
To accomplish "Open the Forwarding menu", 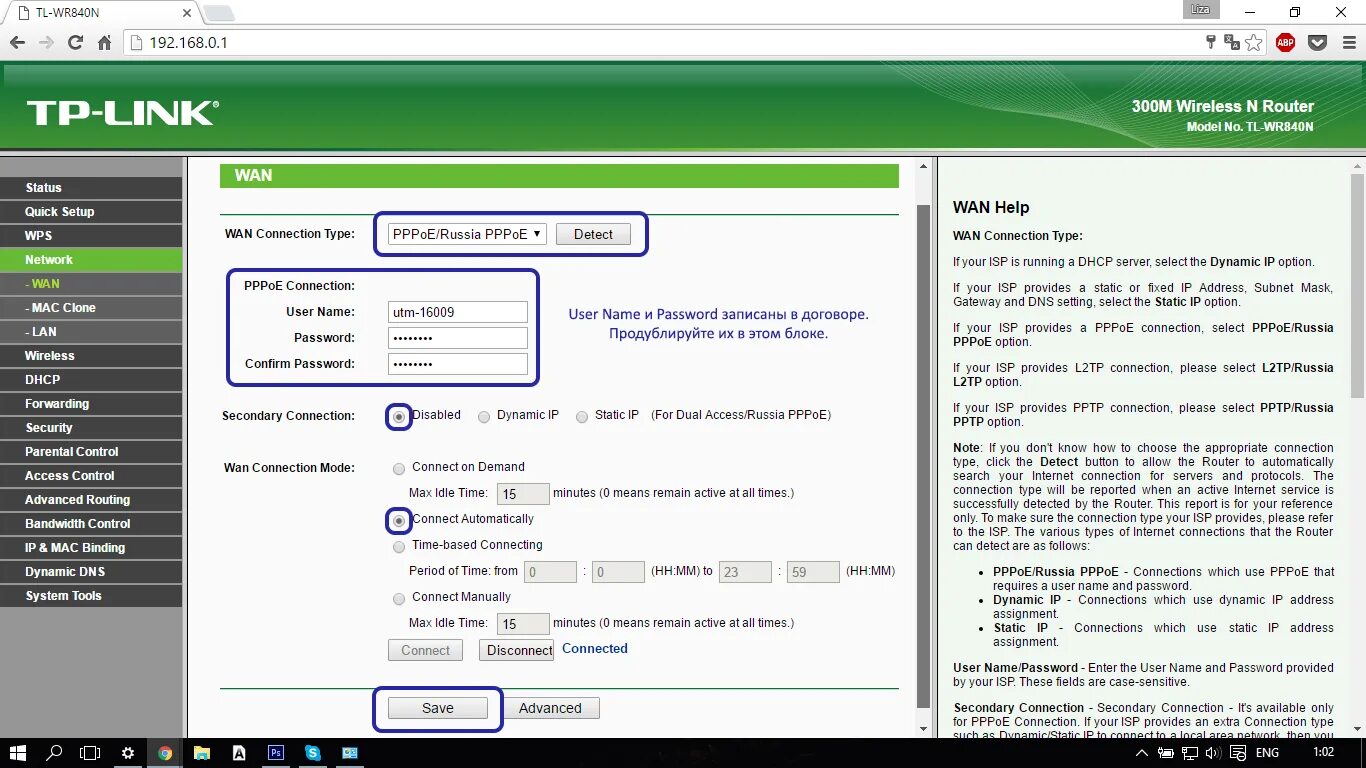I will 91,404.
